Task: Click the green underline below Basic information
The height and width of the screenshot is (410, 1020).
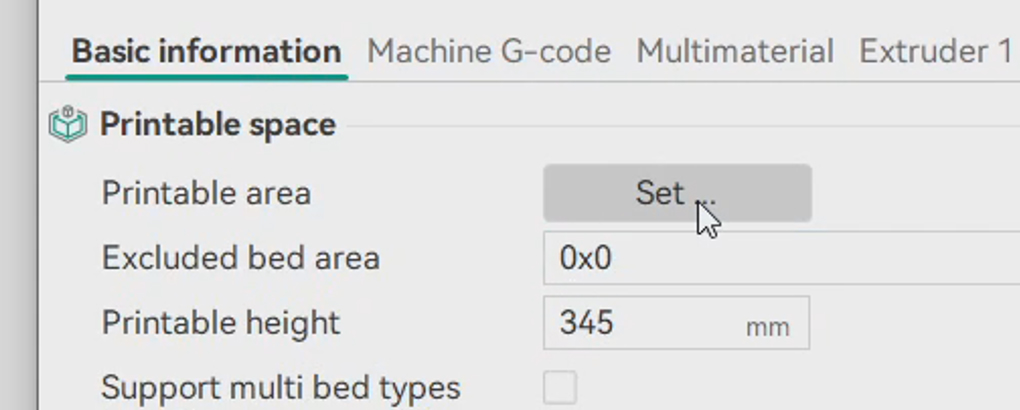Action: pyautogui.click(x=207, y=75)
